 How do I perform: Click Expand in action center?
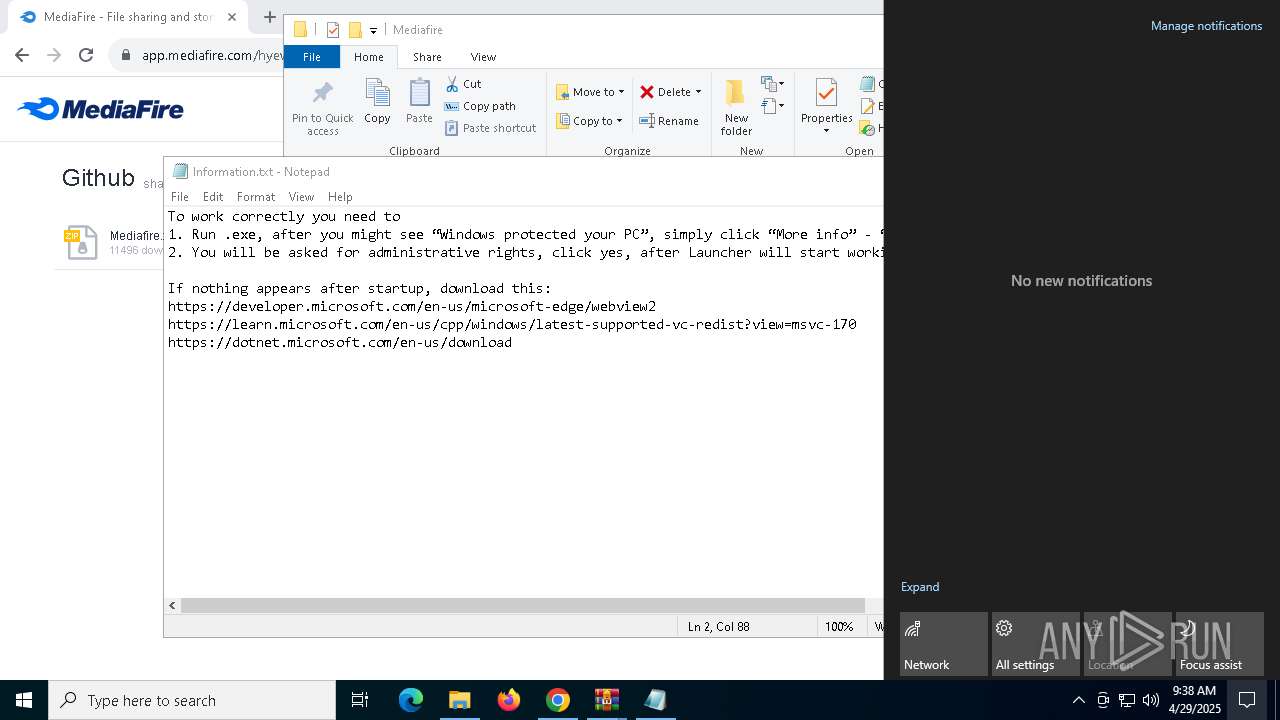point(920,587)
